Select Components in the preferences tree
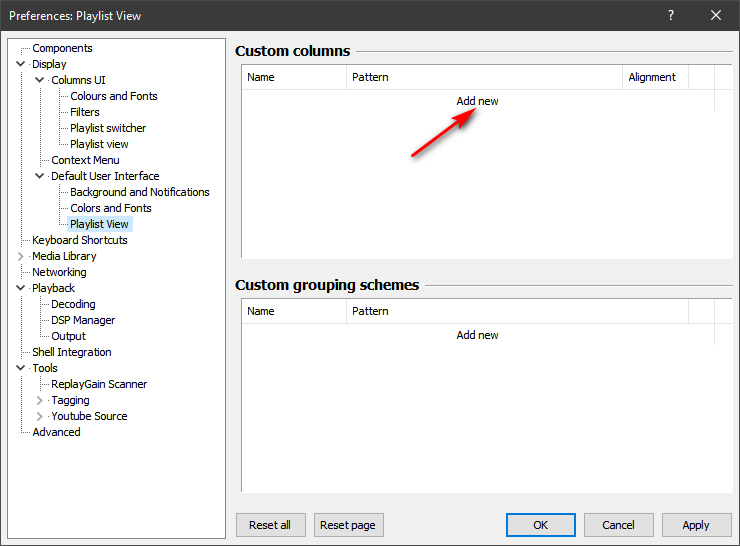This screenshot has width=740, height=546. tap(62, 48)
